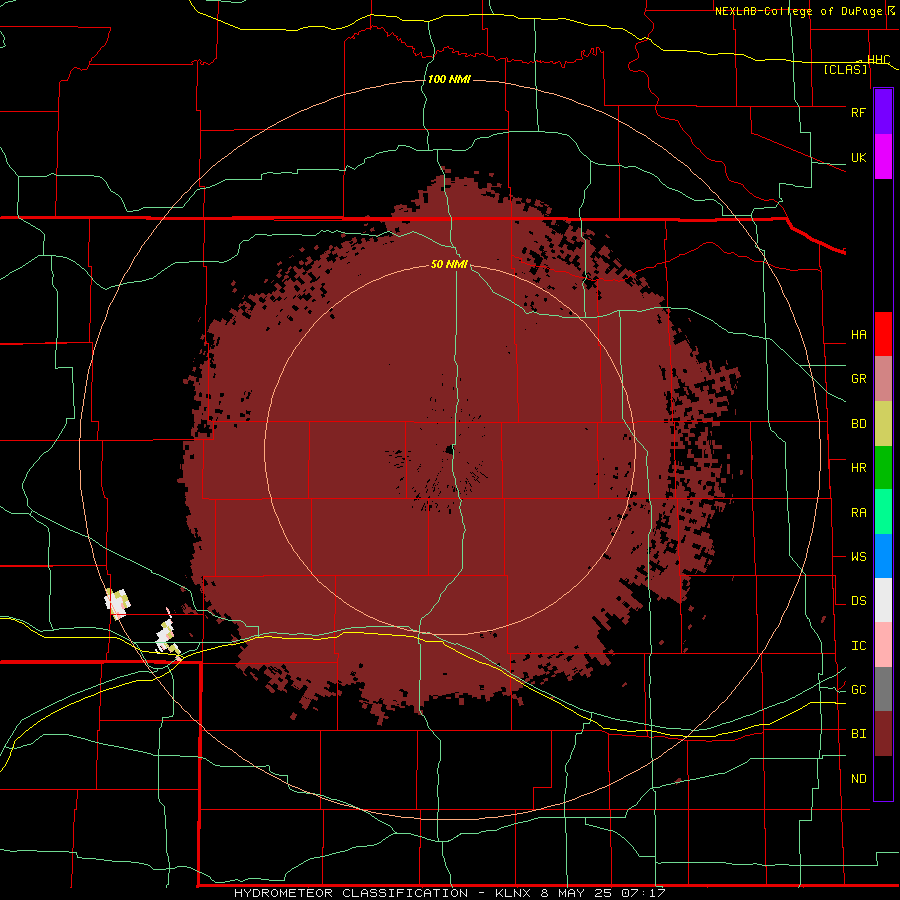Screen dimensions: 900x900
Task: Click the ND legend label
Action: (858, 779)
